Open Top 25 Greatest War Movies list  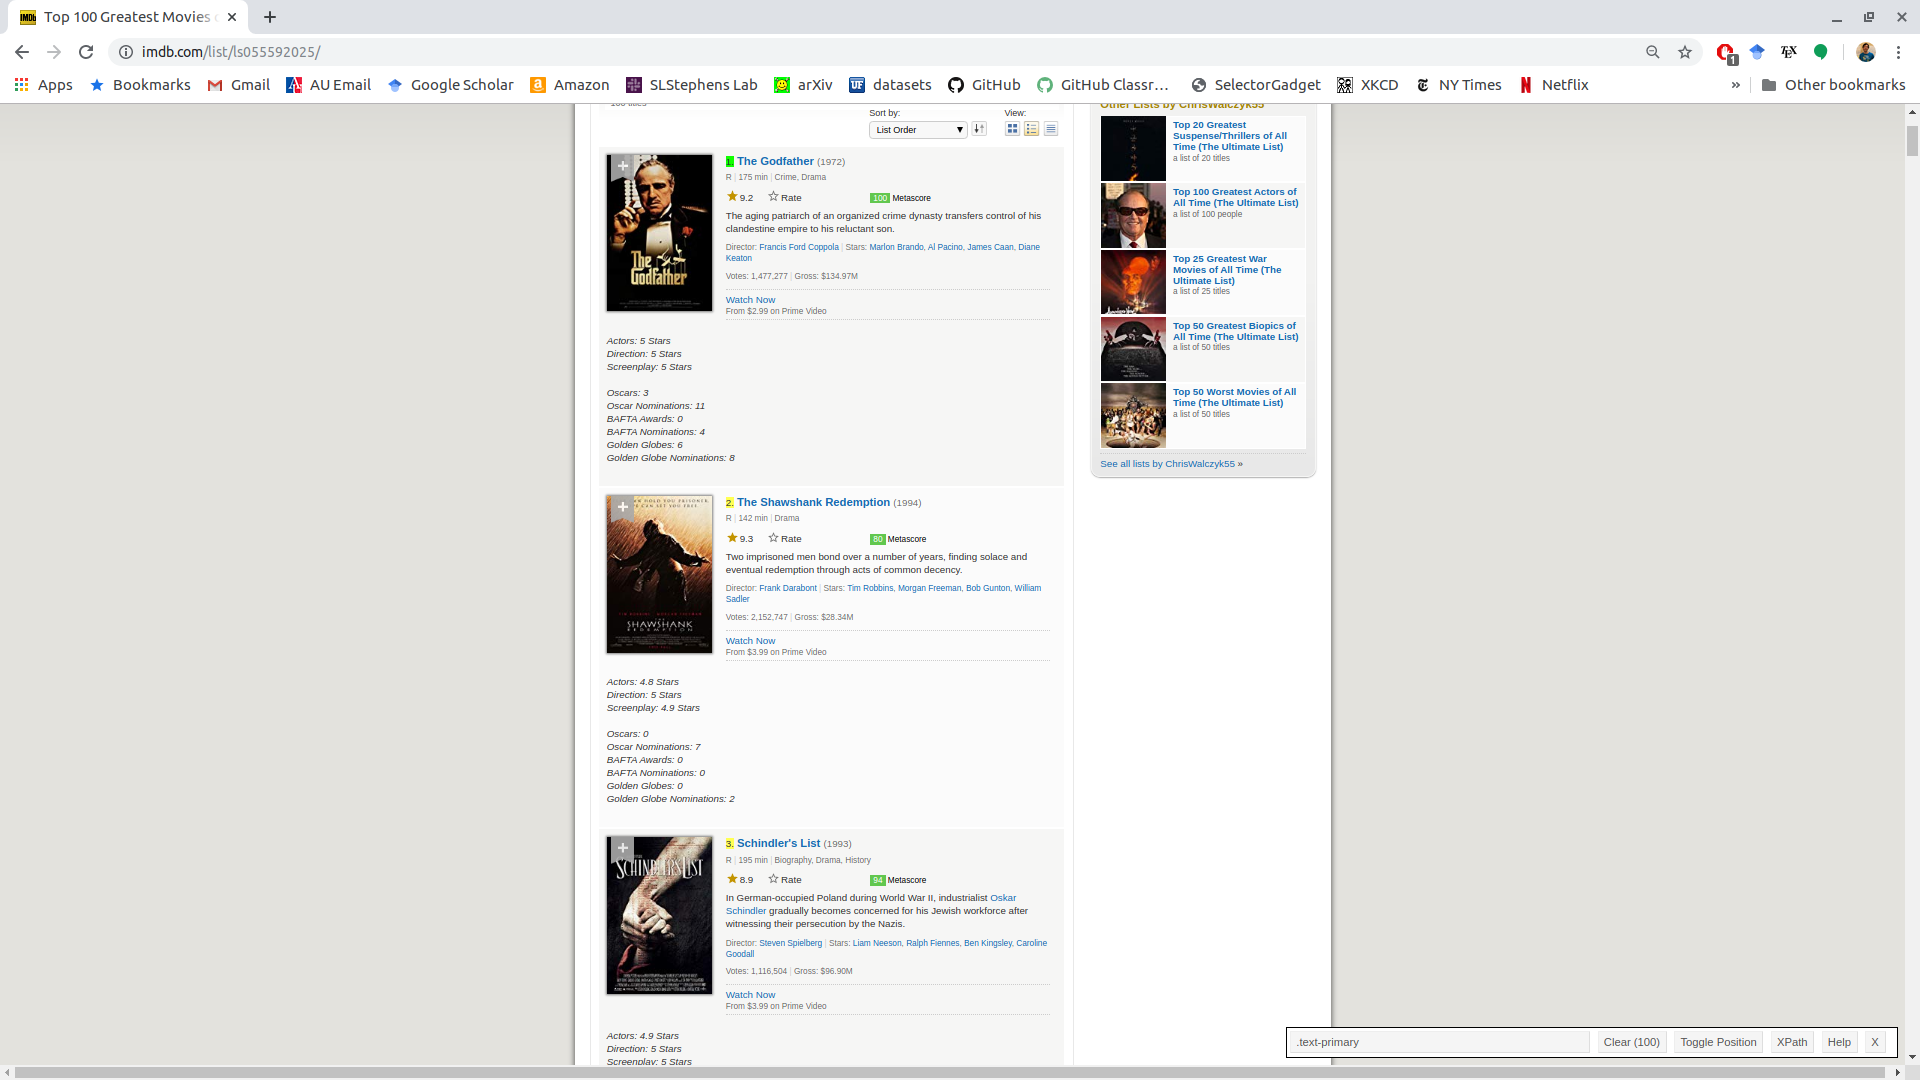(x=1227, y=270)
